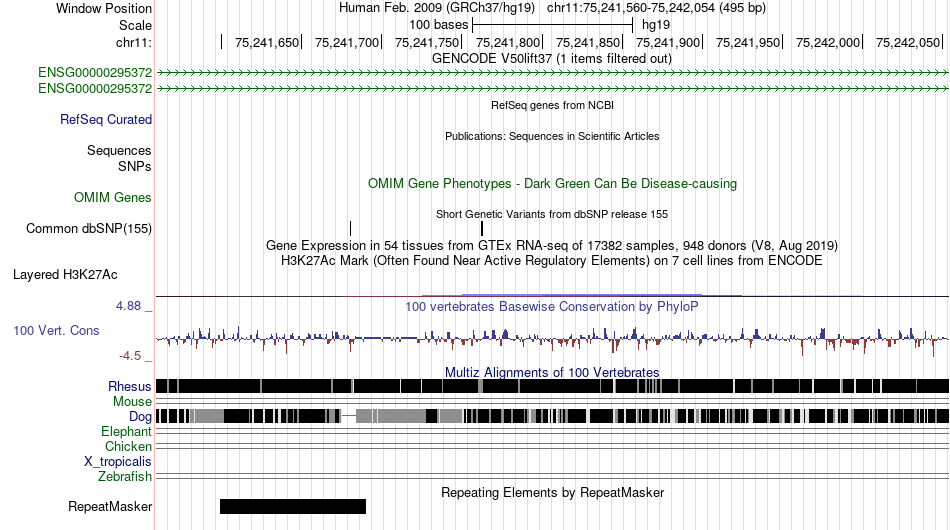Screen dimensions: 950x530
Task: Click RefSeq genes from NCBI title
Action: coord(552,105)
